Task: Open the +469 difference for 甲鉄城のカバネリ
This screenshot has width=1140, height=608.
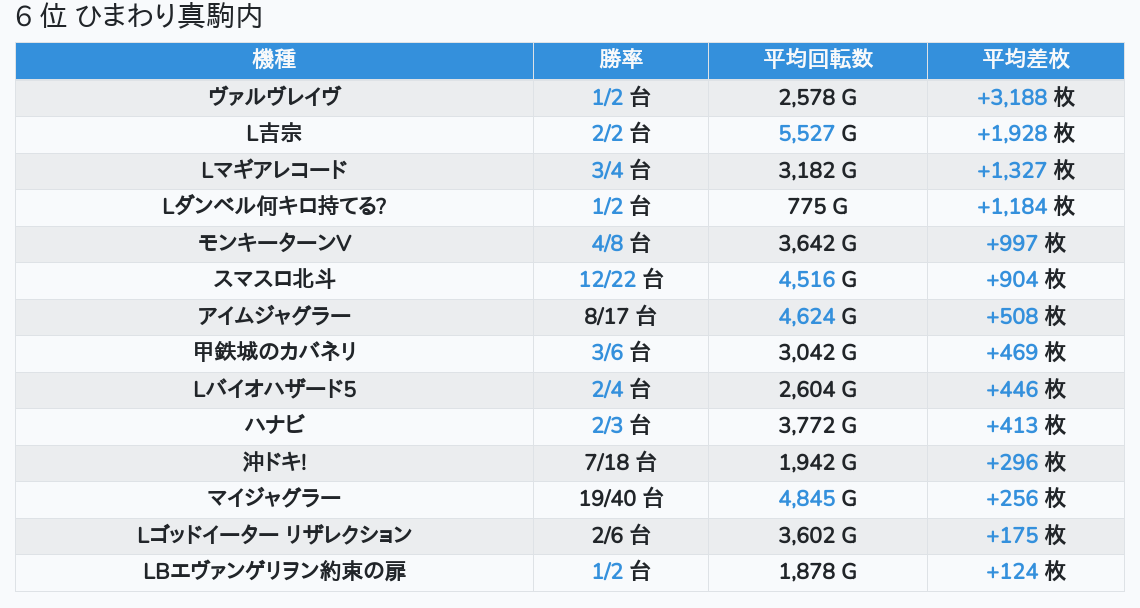Action: tap(1011, 352)
